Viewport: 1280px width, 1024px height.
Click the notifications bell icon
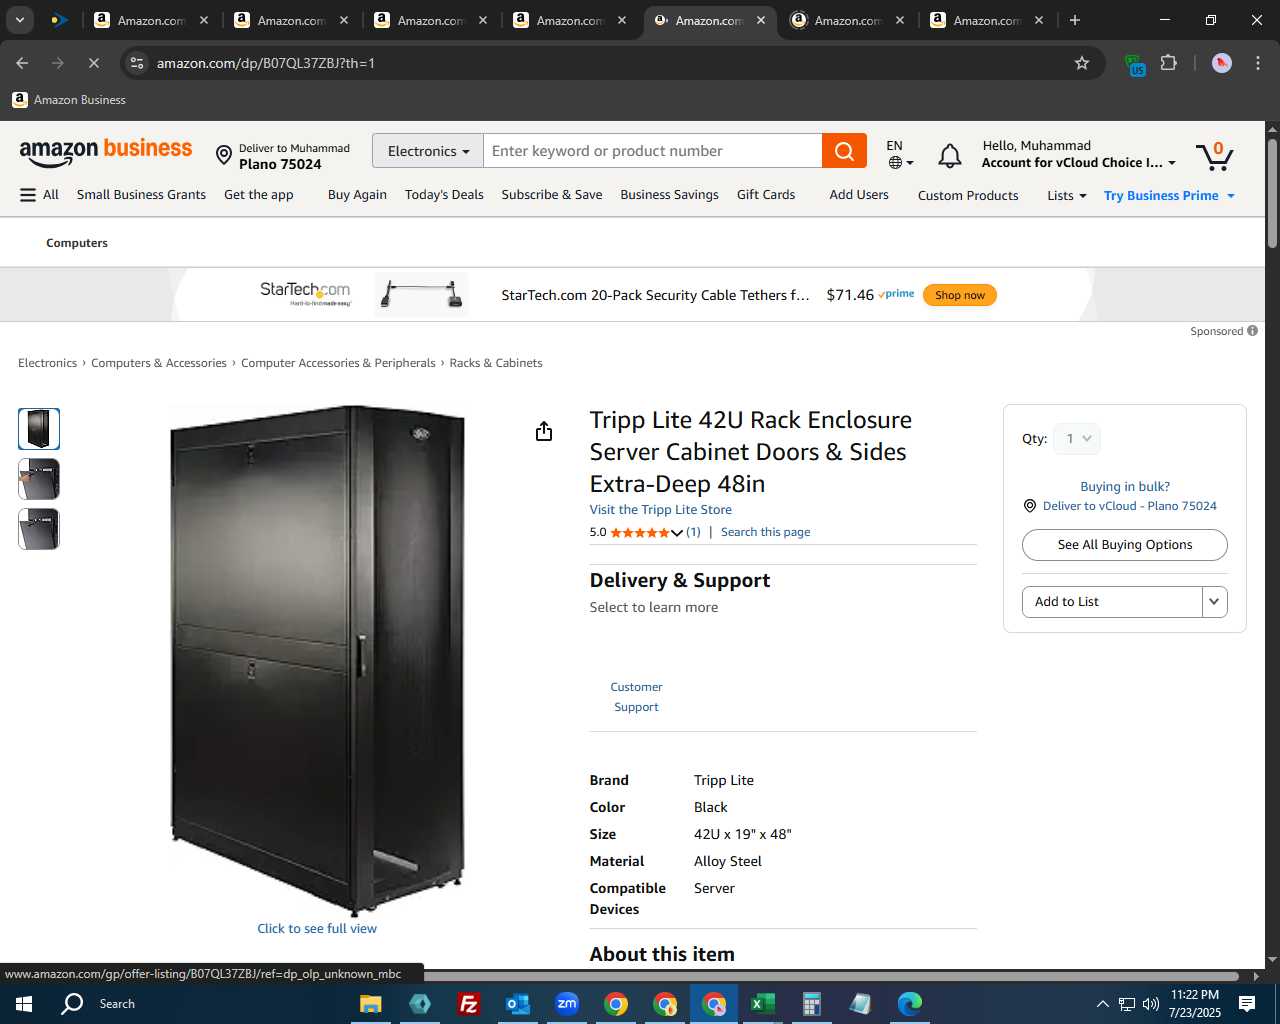(950, 155)
